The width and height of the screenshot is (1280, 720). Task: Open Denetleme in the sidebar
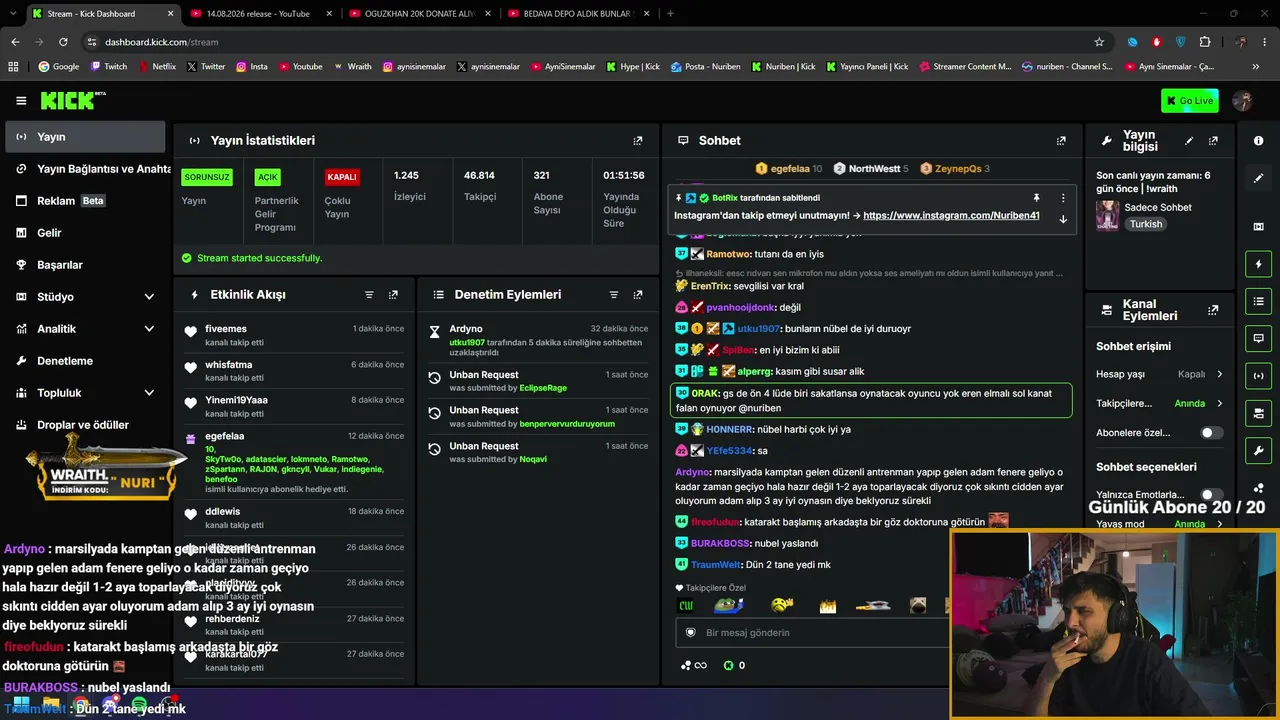pyautogui.click(x=85, y=361)
